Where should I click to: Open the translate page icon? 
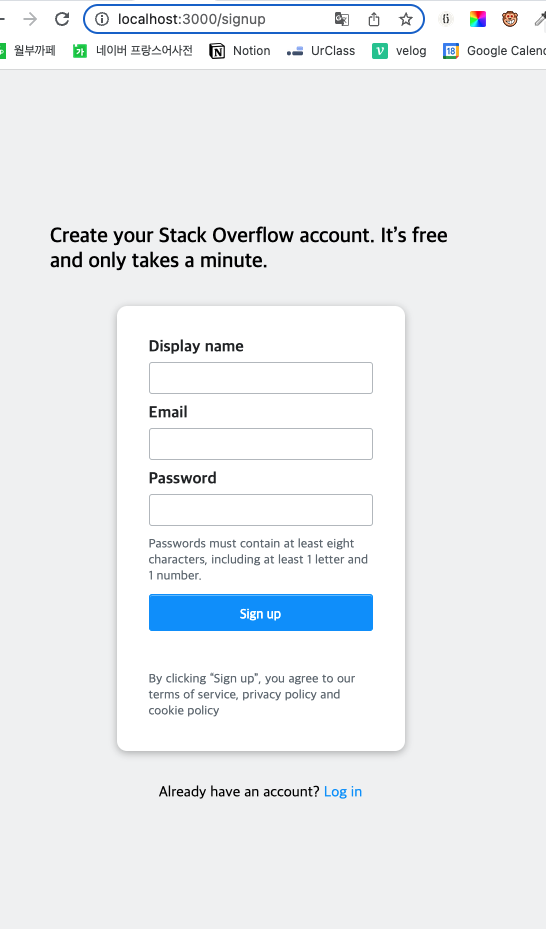[342, 19]
